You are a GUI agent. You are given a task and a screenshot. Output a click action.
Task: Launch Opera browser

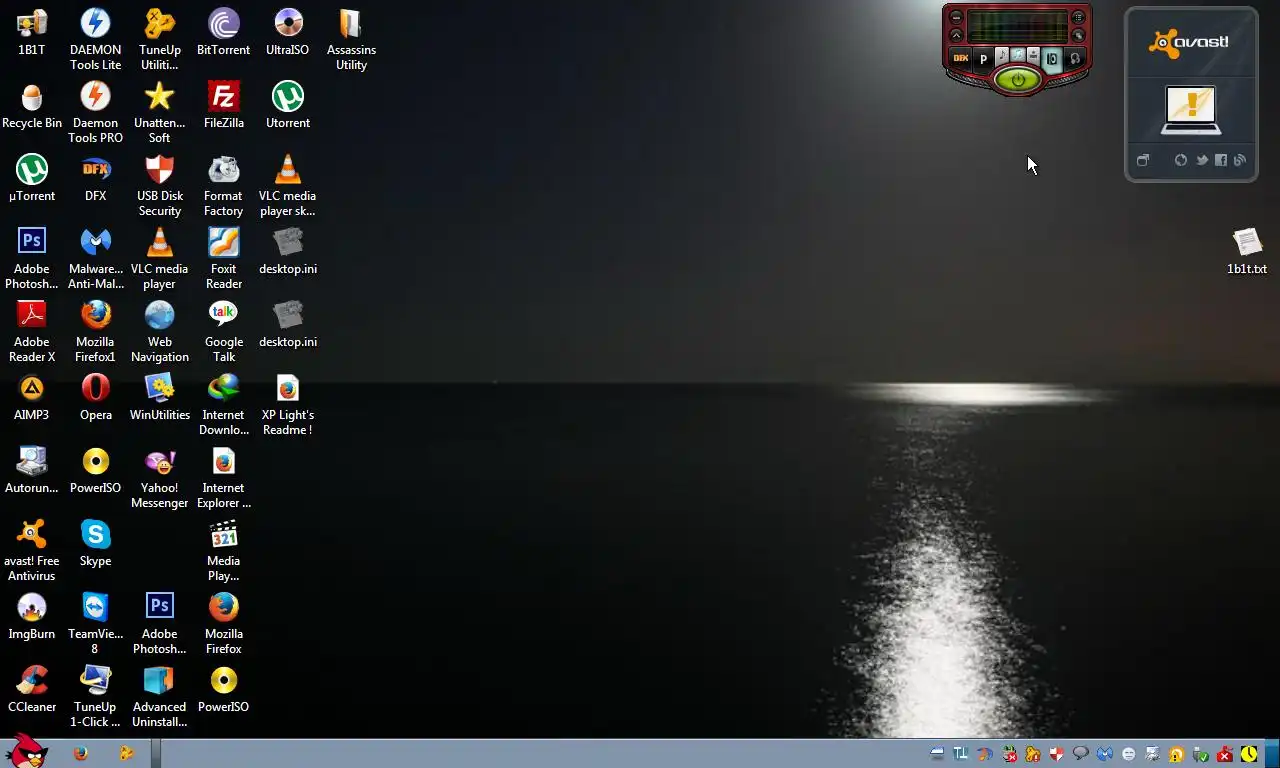point(96,396)
